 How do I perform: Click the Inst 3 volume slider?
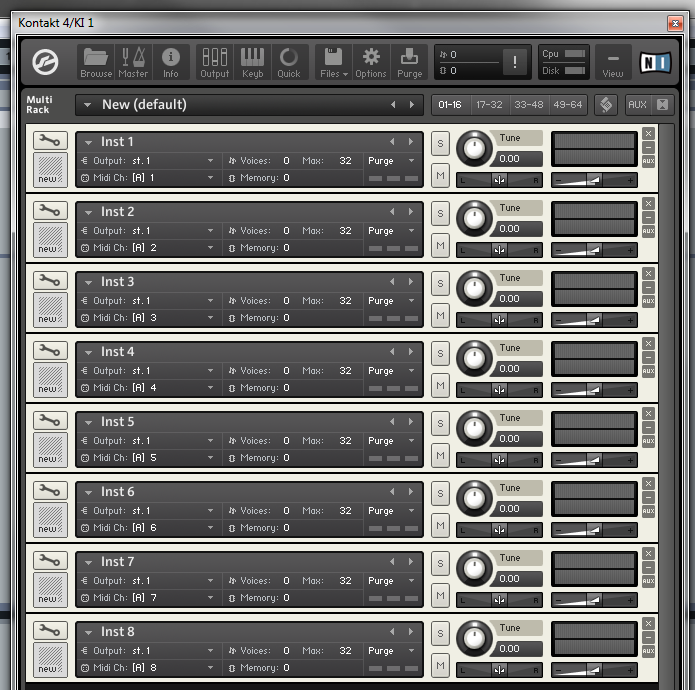(594, 320)
